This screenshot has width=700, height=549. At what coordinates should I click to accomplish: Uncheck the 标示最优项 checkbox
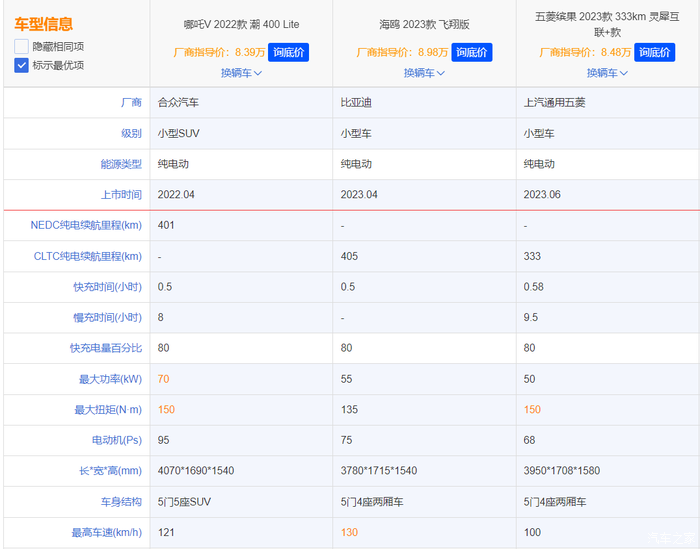(22, 65)
